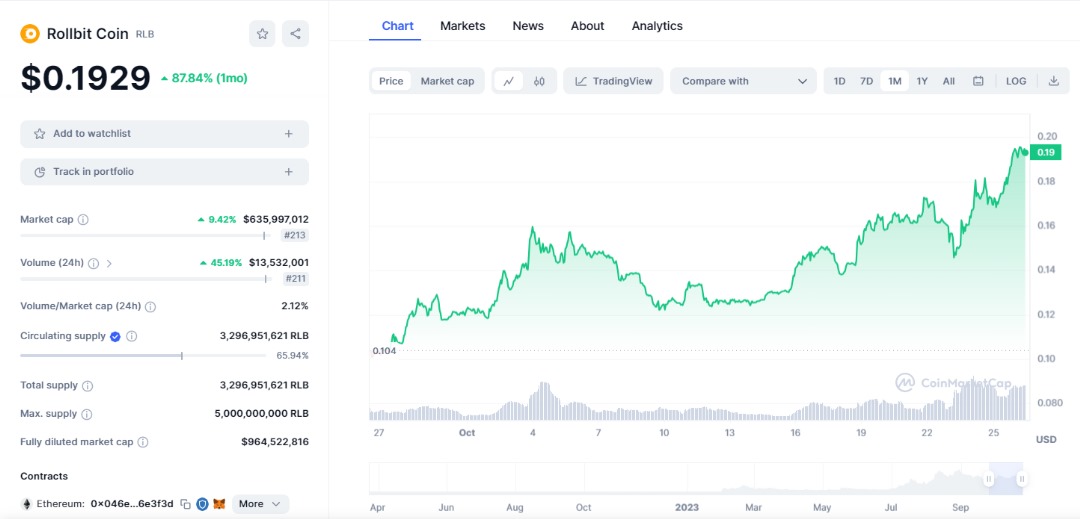Open the share button
The image size is (1080, 519).
click(295, 33)
